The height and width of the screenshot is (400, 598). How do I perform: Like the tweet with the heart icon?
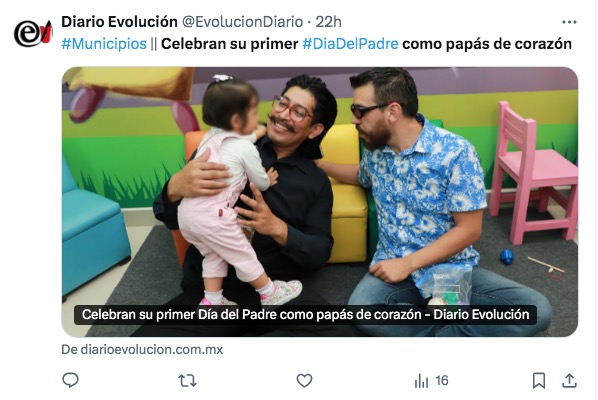(x=304, y=381)
